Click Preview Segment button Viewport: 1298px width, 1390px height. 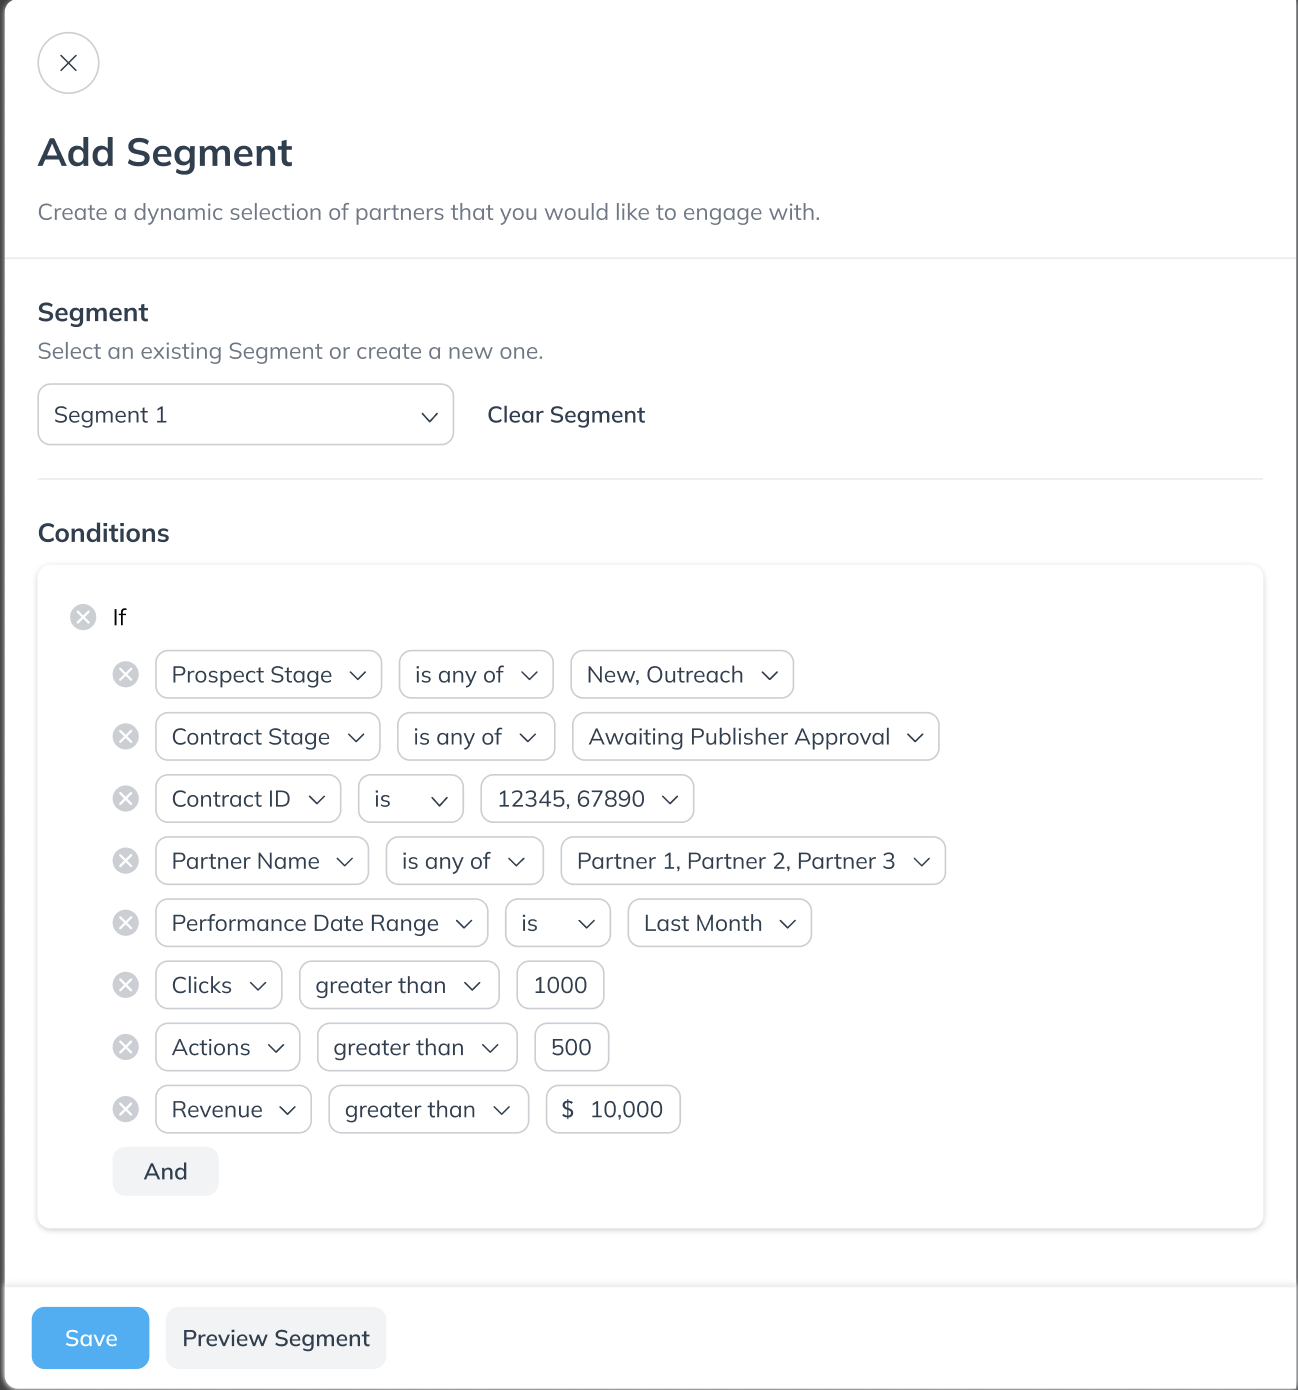coord(276,1338)
